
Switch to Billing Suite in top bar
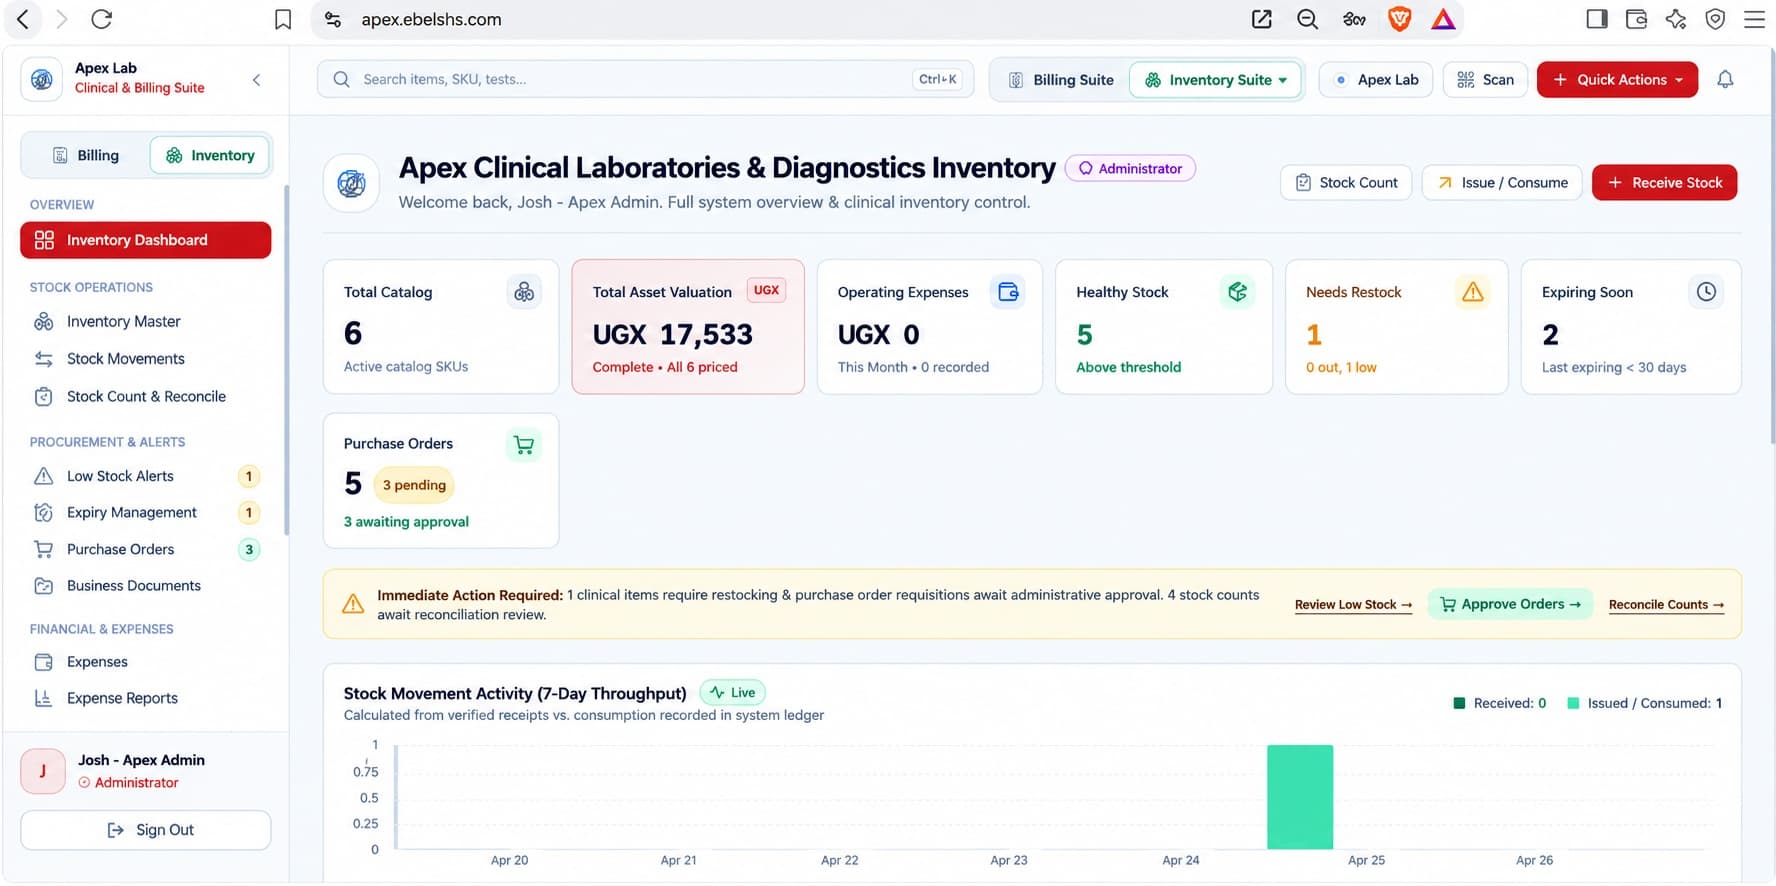tap(1060, 80)
